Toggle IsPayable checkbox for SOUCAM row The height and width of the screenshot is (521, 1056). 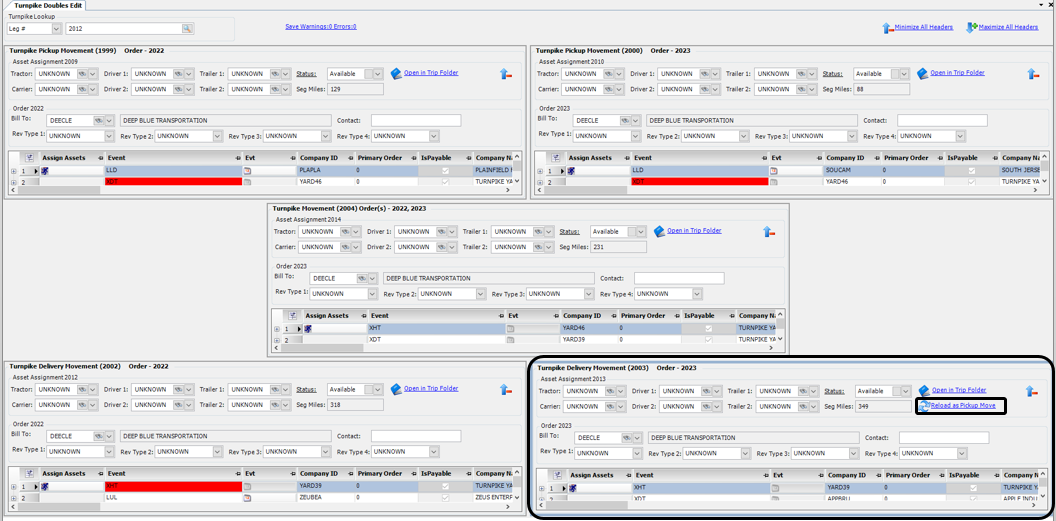click(971, 171)
